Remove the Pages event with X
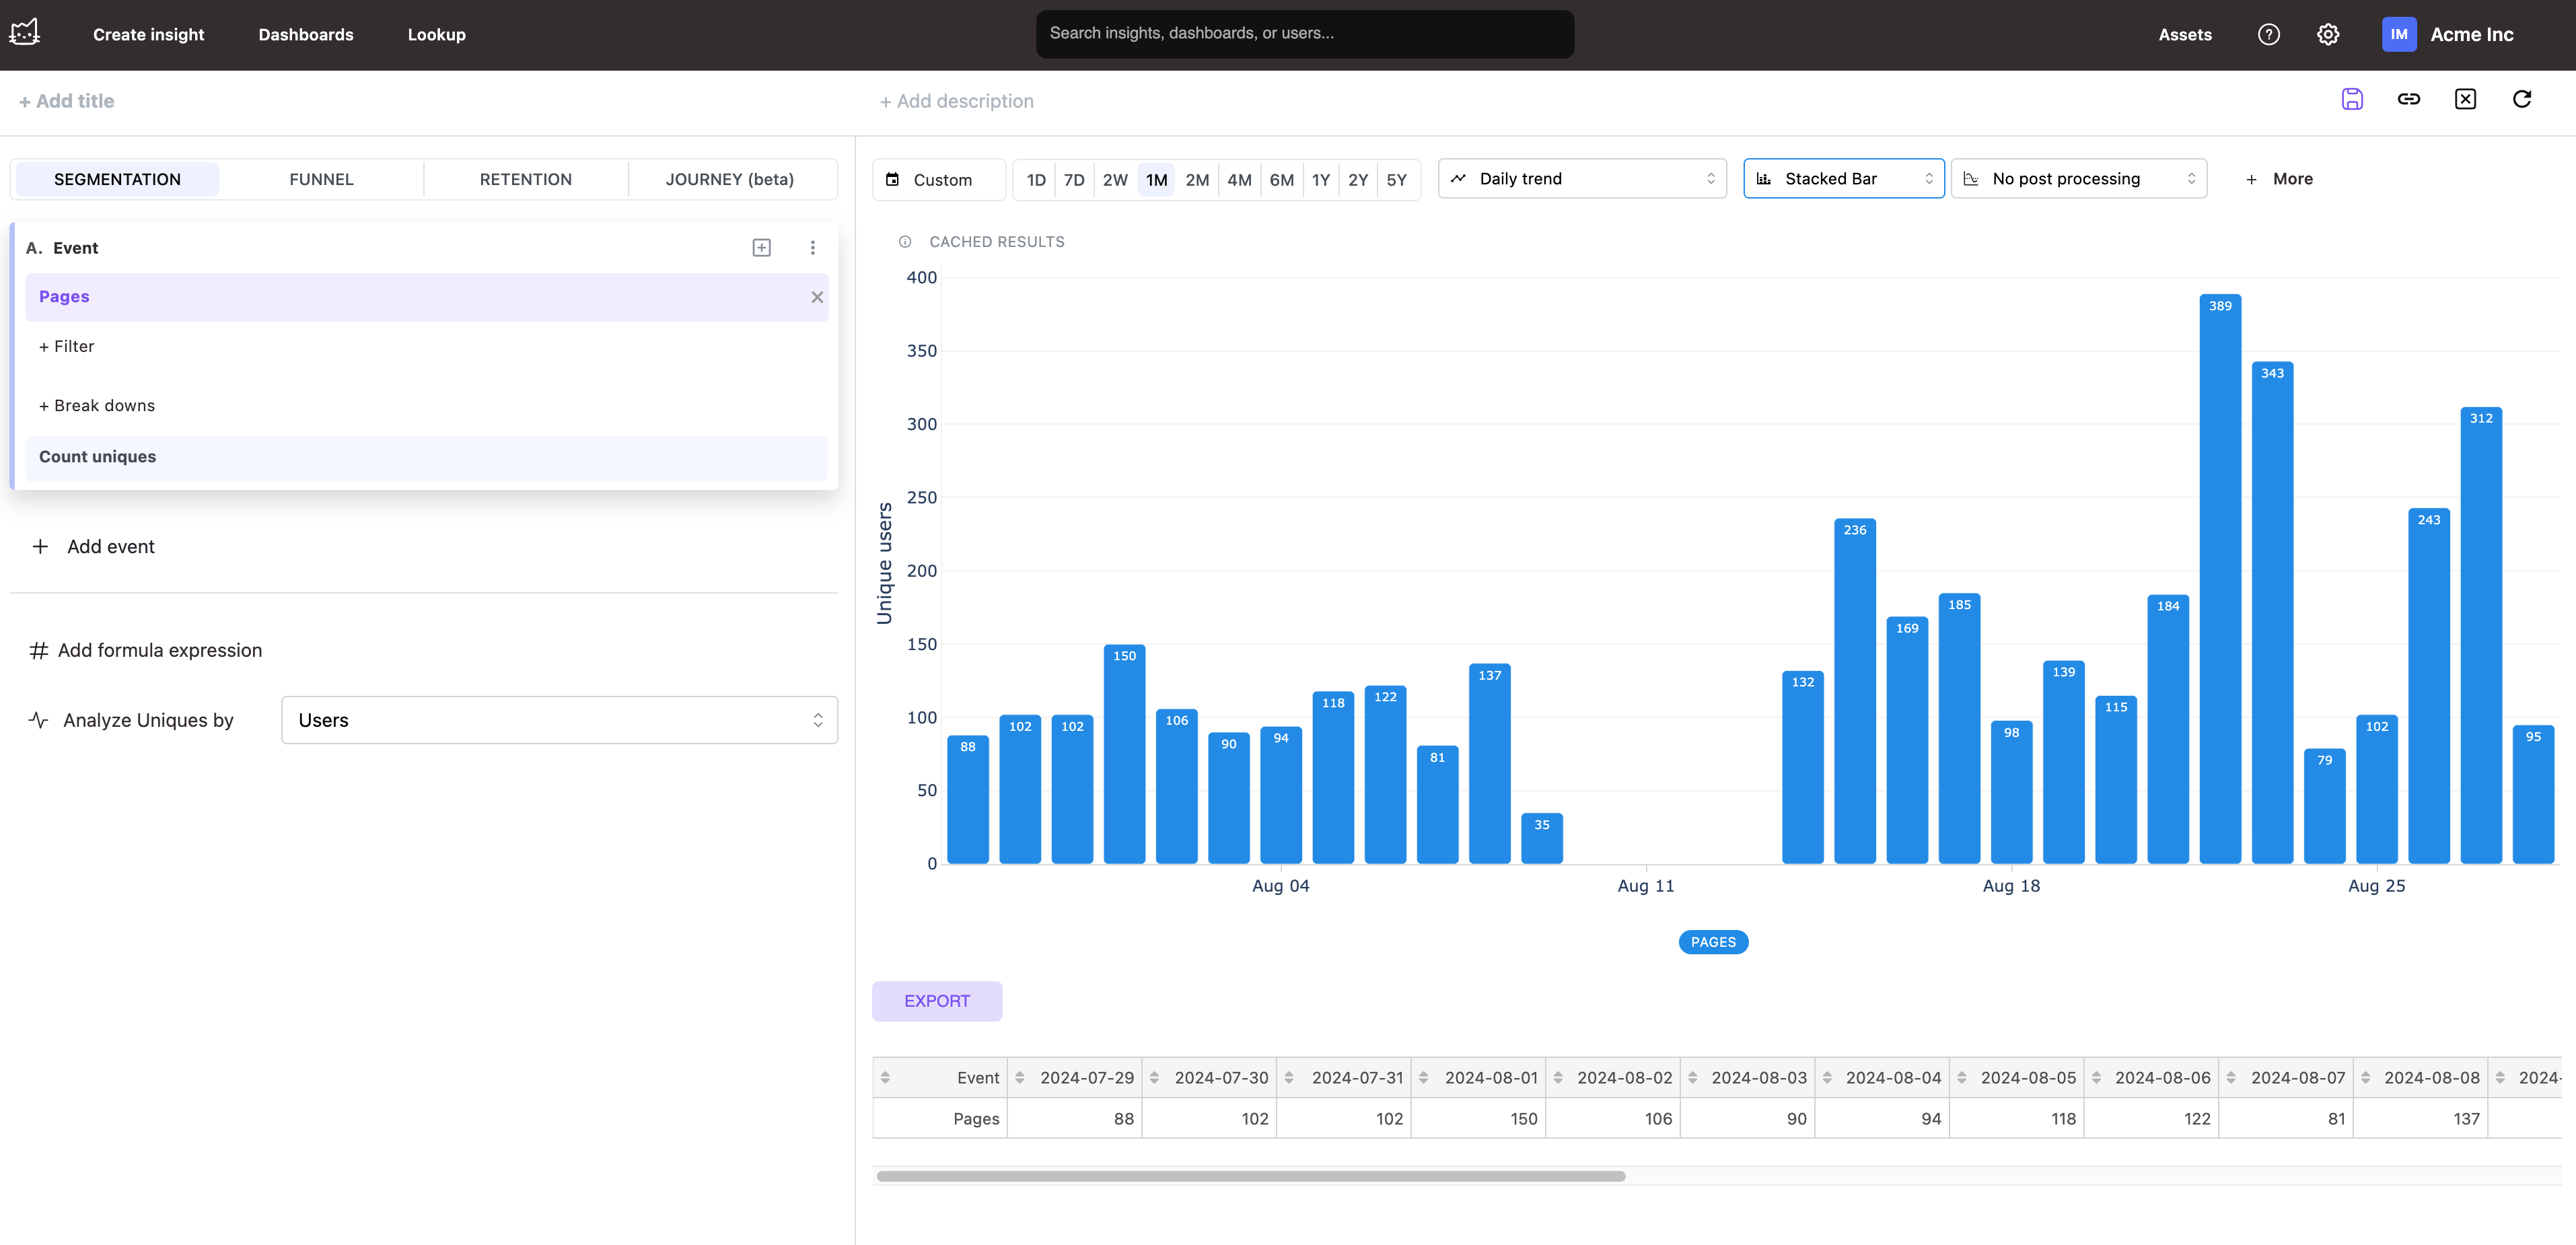The image size is (2576, 1245). (817, 297)
